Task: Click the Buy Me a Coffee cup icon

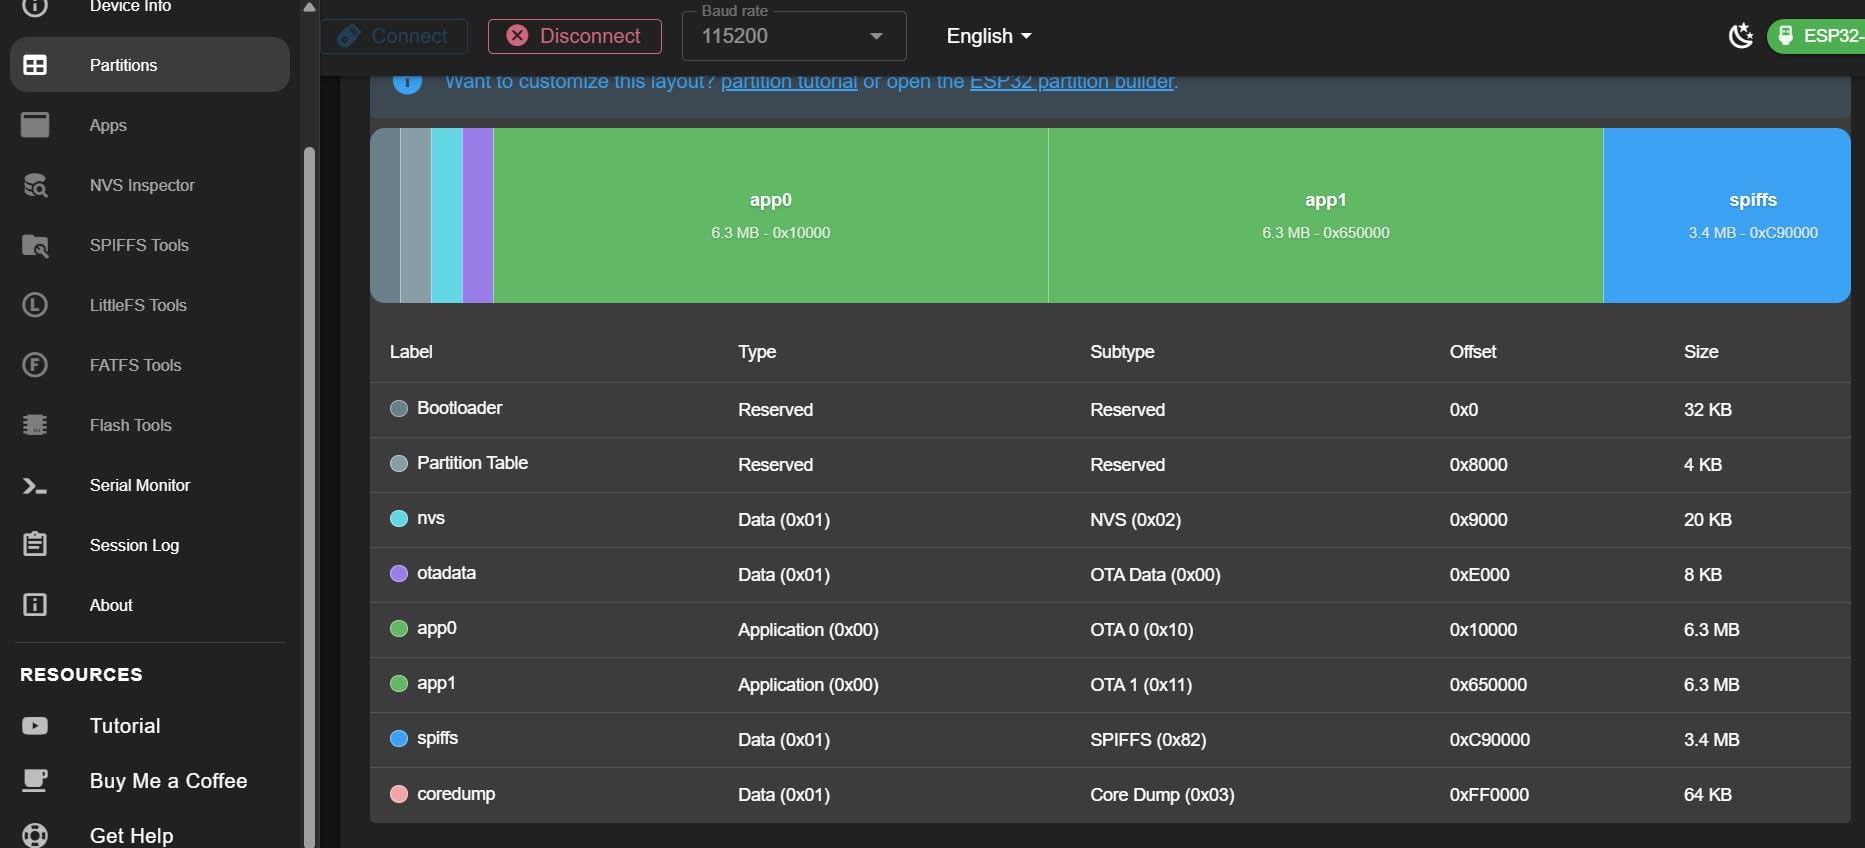Action: tap(35, 781)
